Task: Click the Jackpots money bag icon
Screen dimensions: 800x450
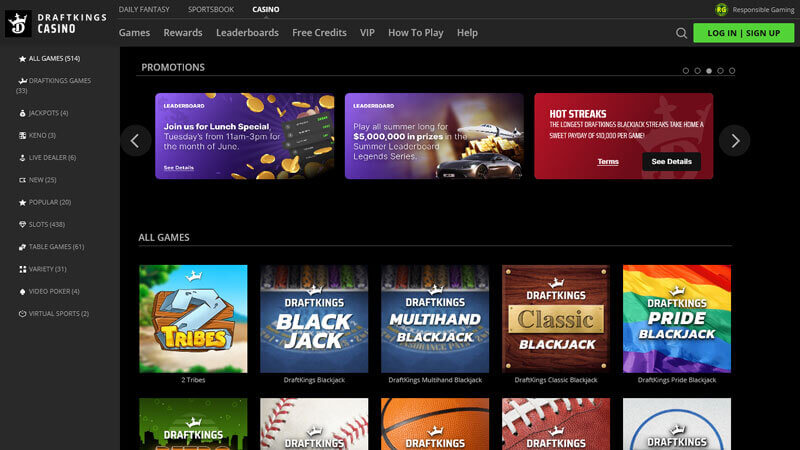Action: click(22, 113)
